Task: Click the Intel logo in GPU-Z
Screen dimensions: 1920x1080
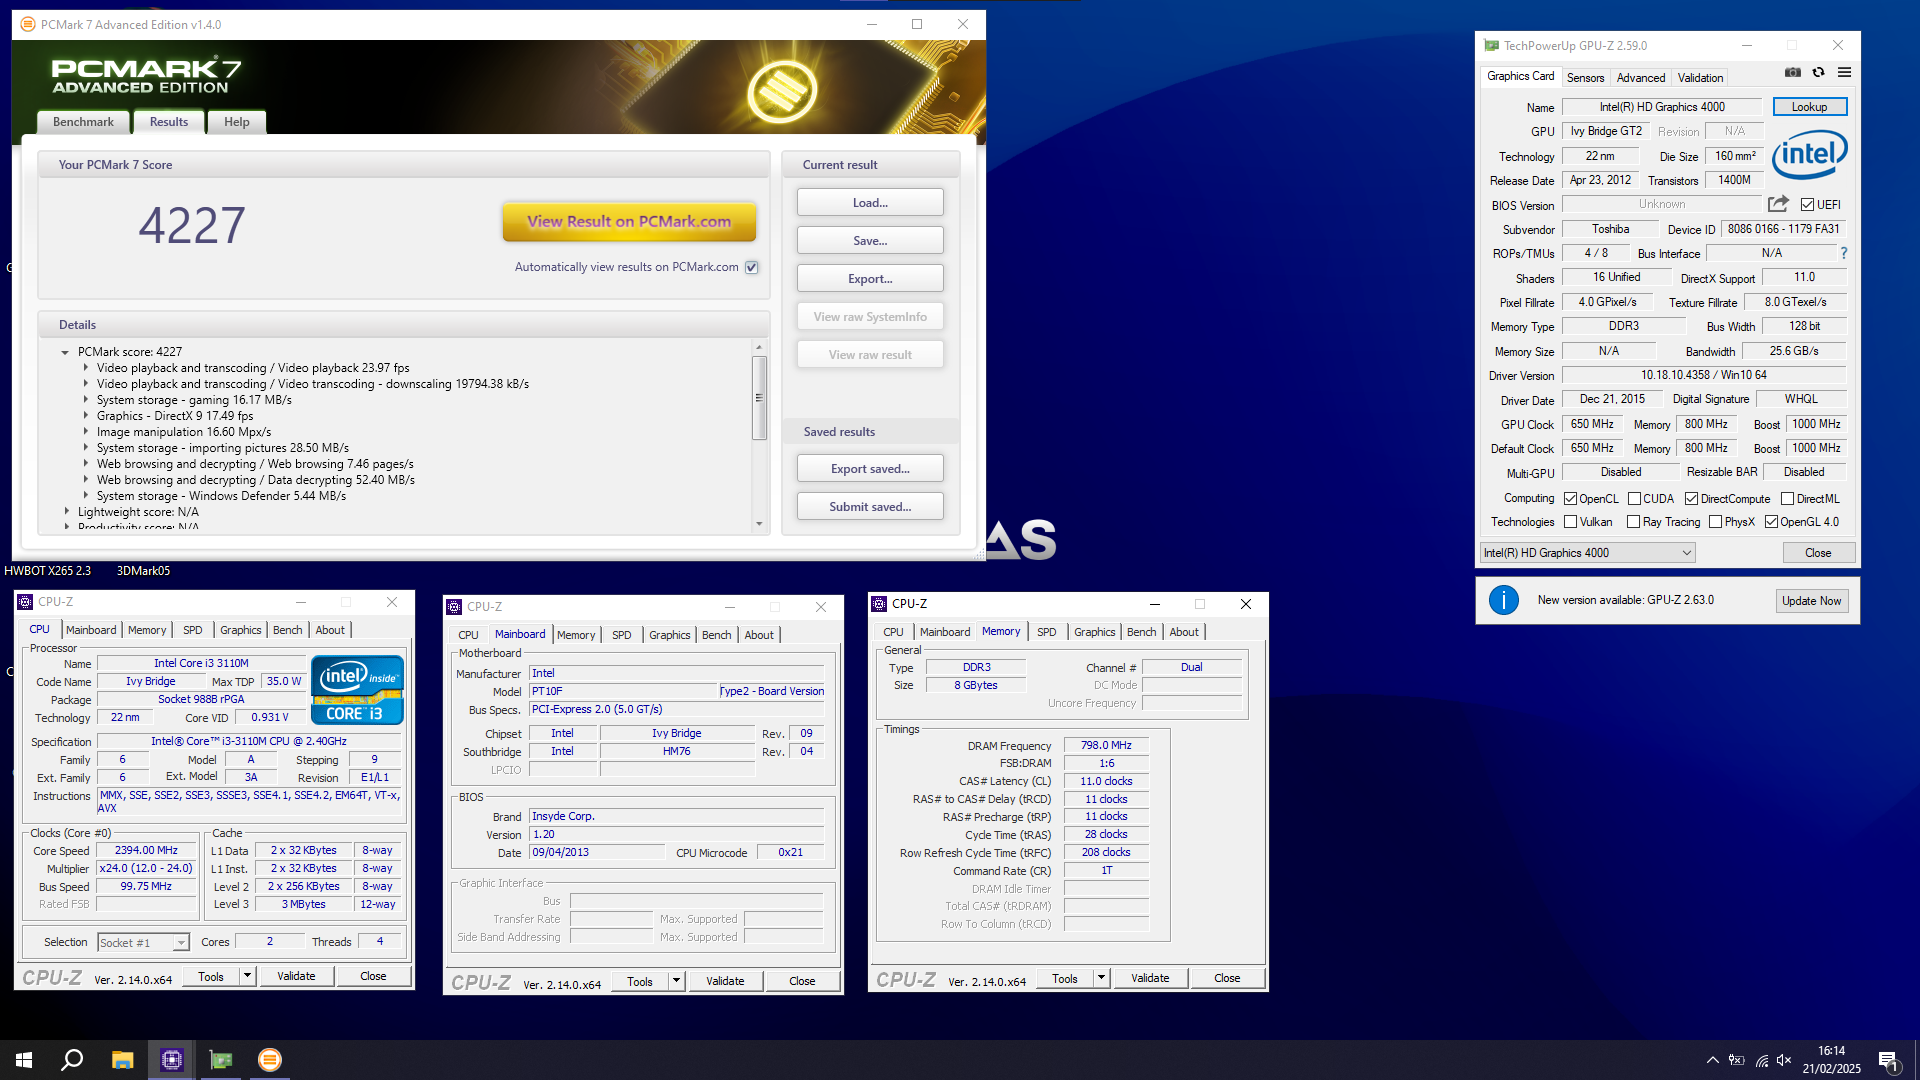Action: point(1809,154)
